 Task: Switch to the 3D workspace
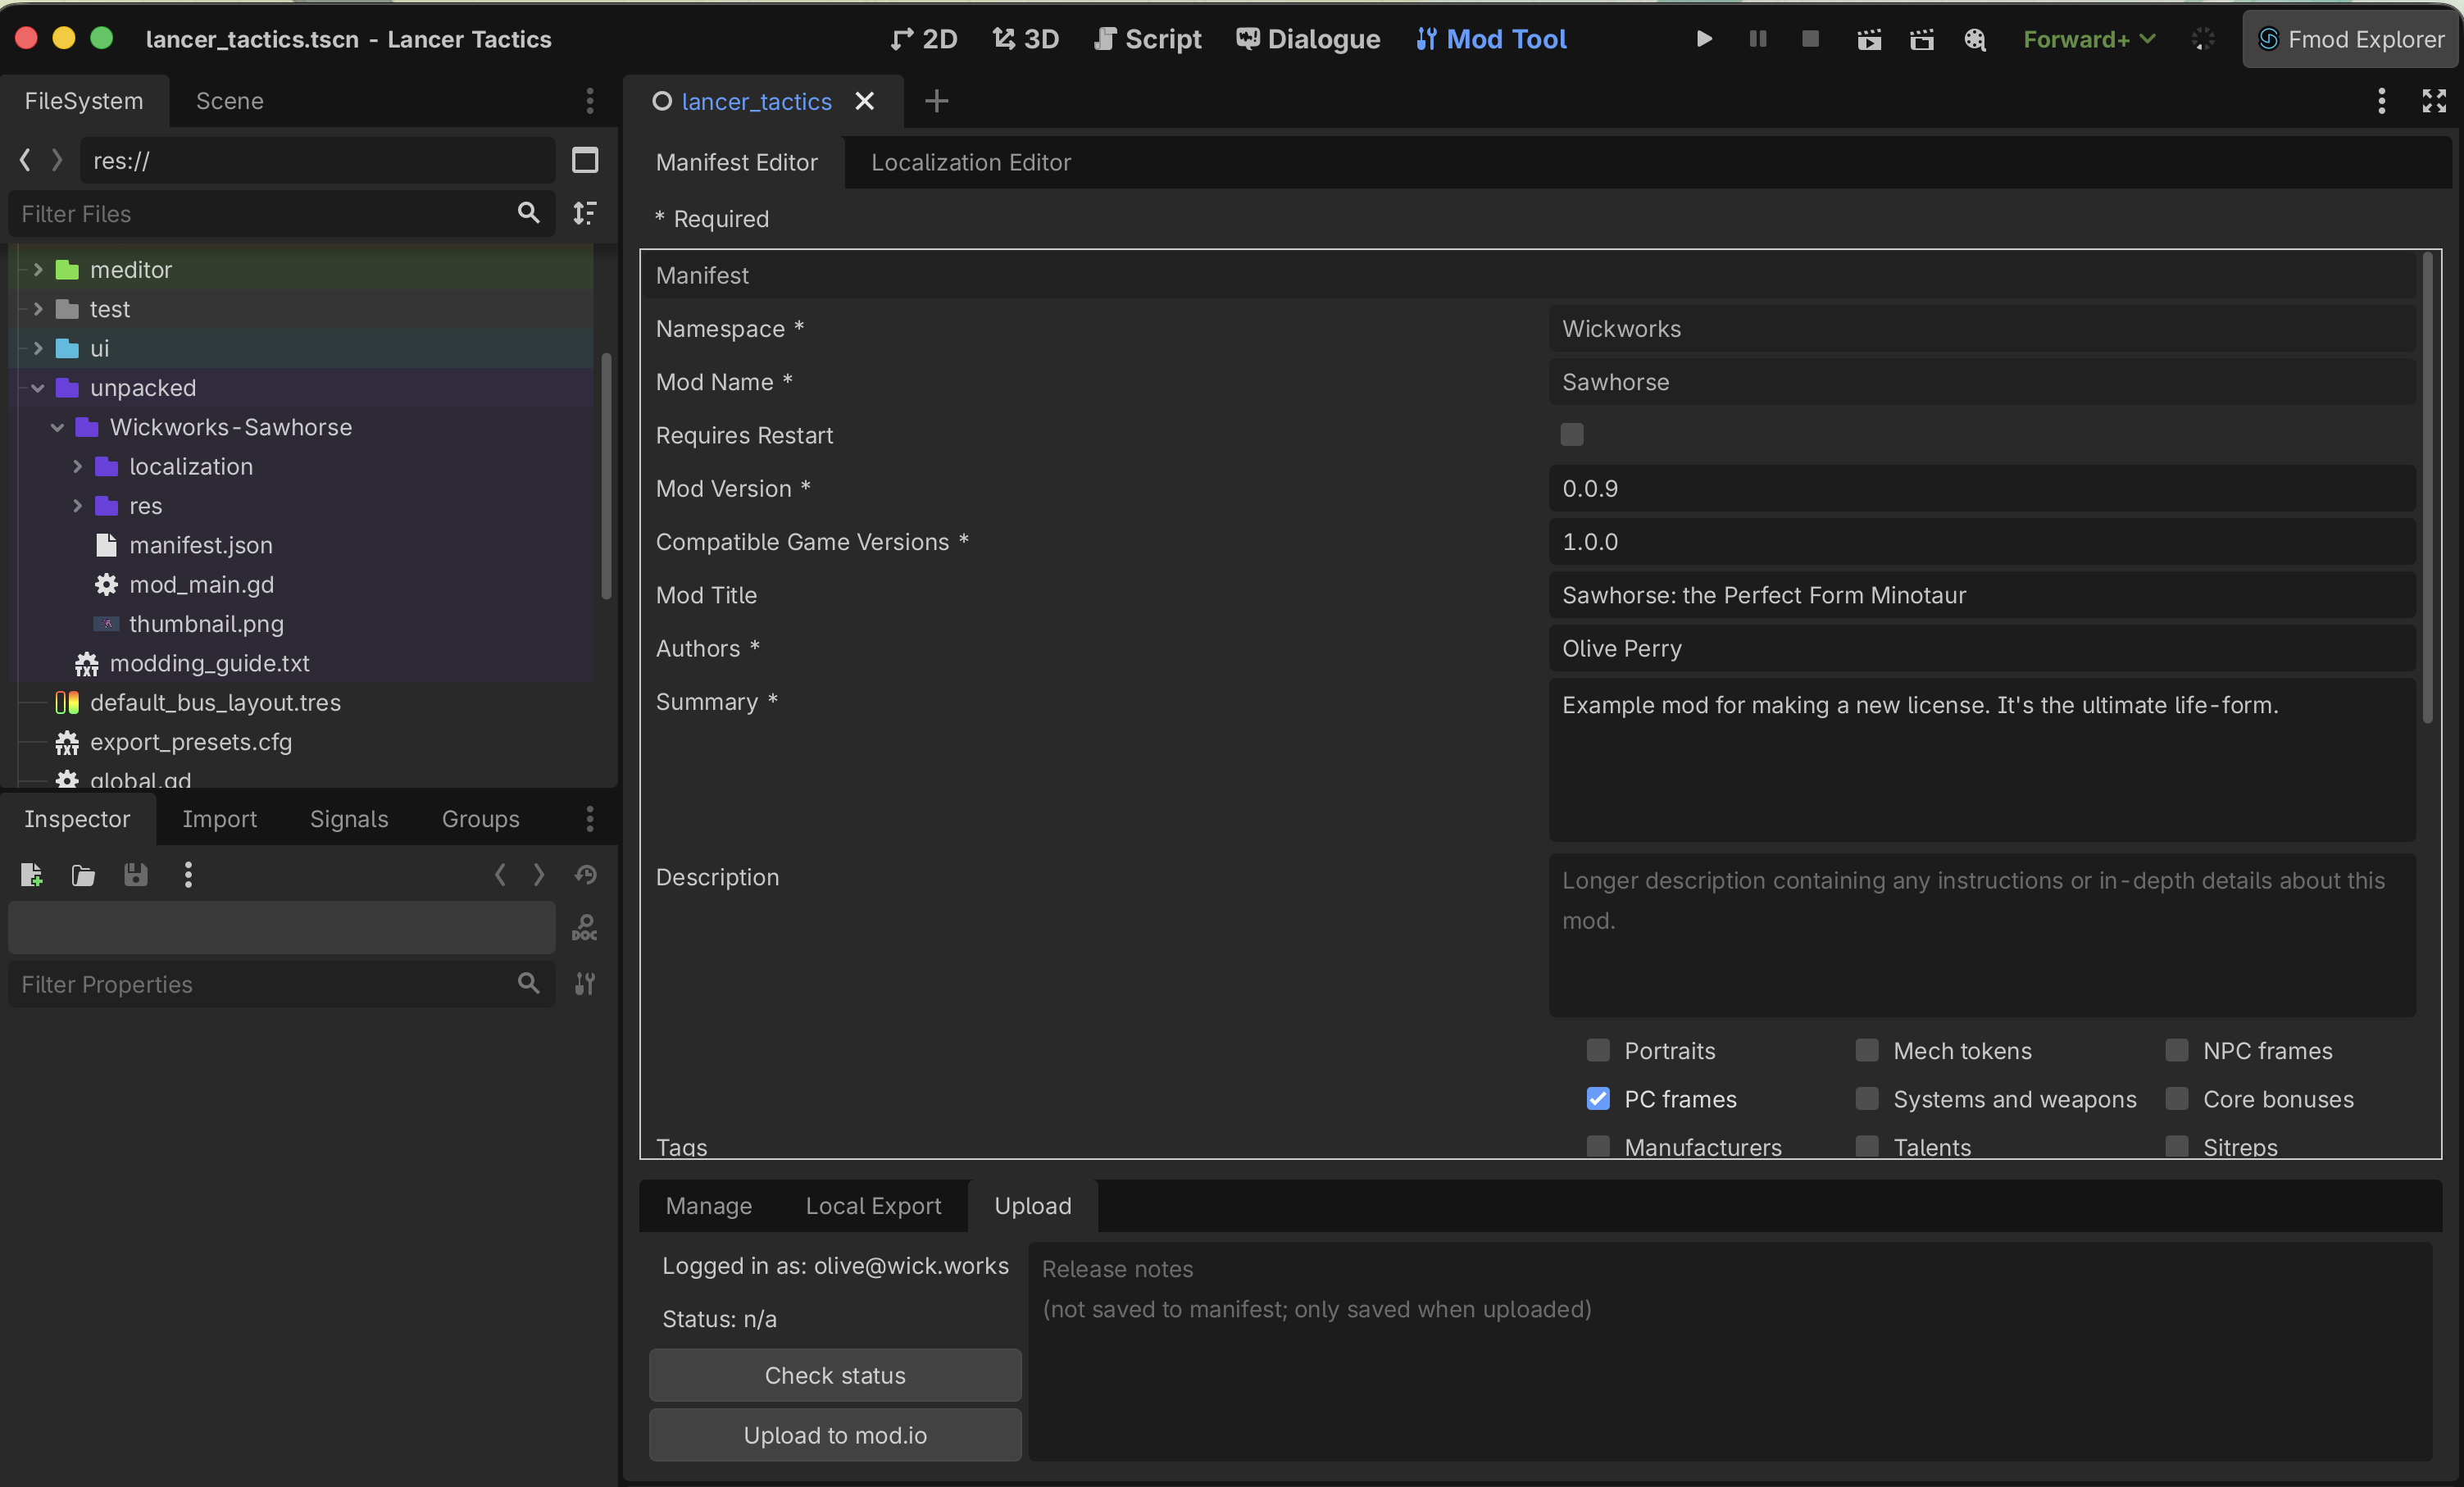tap(1025, 39)
